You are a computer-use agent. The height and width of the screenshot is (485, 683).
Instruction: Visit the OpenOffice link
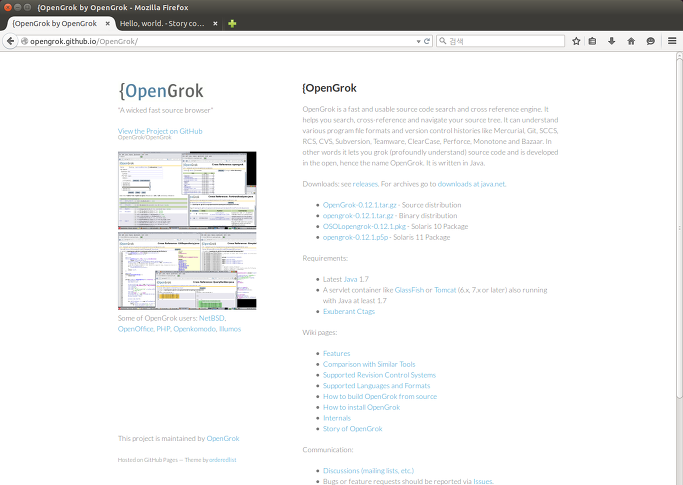pos(135,329)
